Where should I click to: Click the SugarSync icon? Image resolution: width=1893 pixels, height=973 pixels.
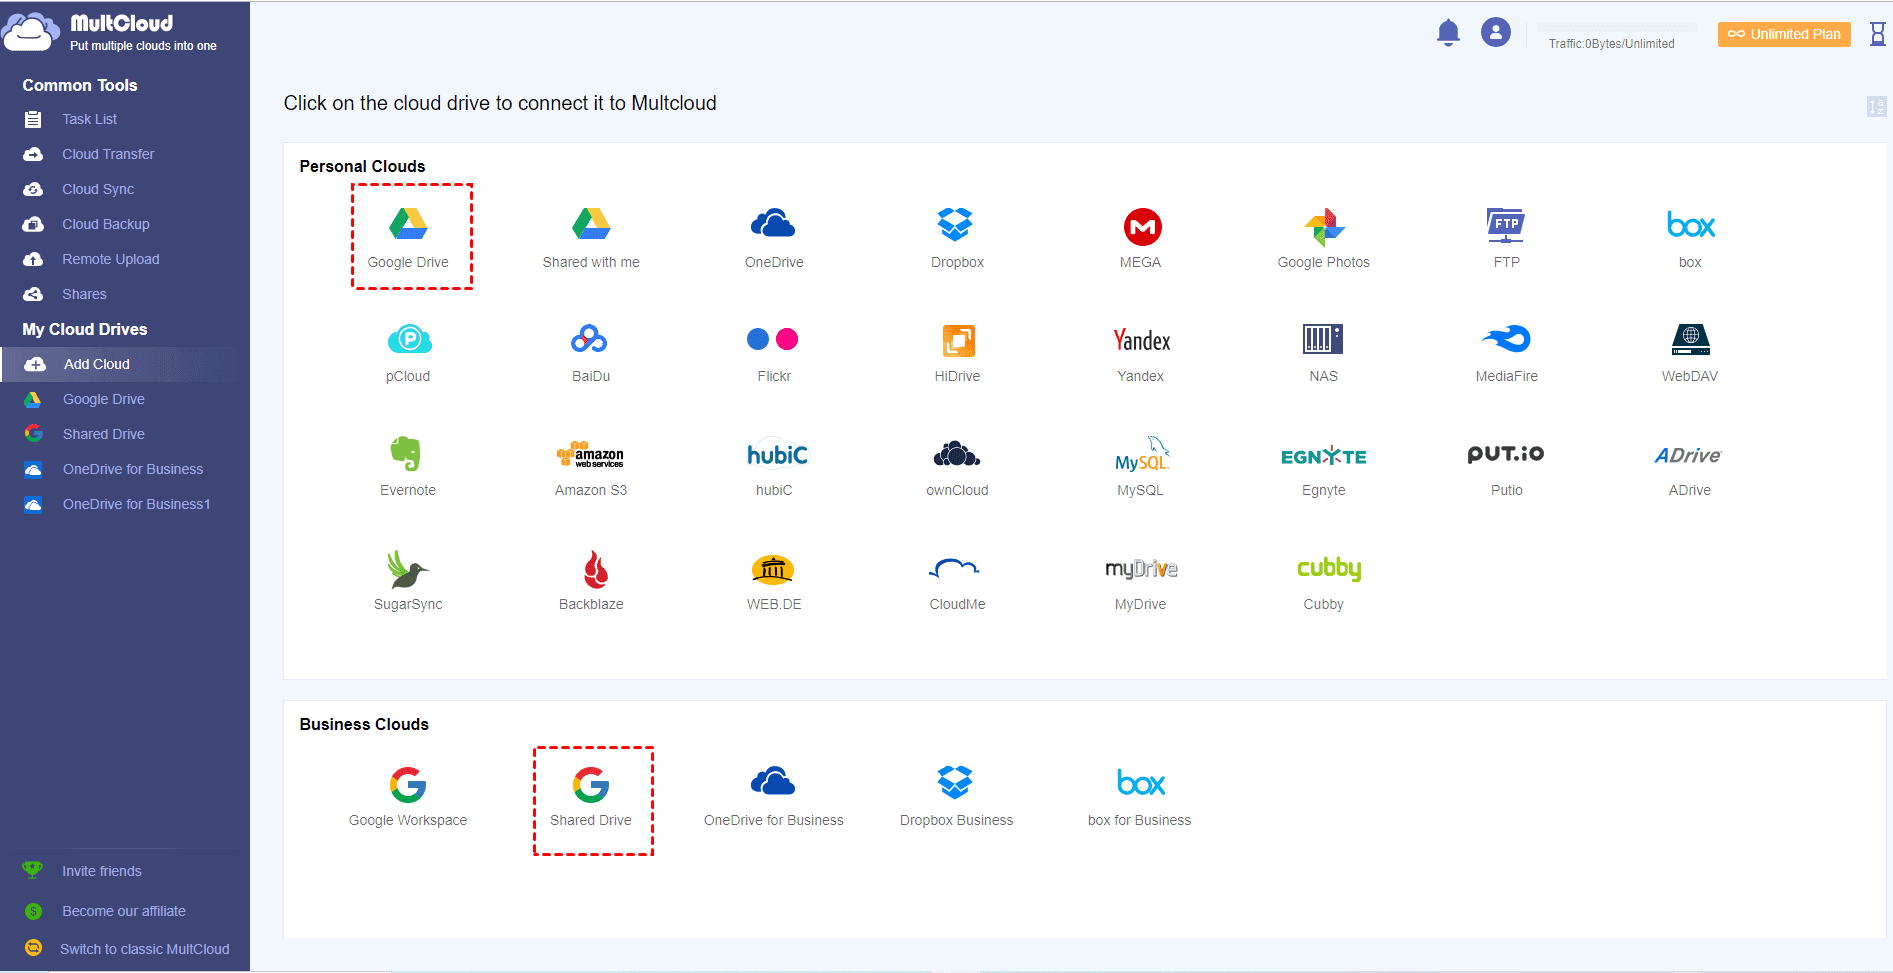click(408, 569)
